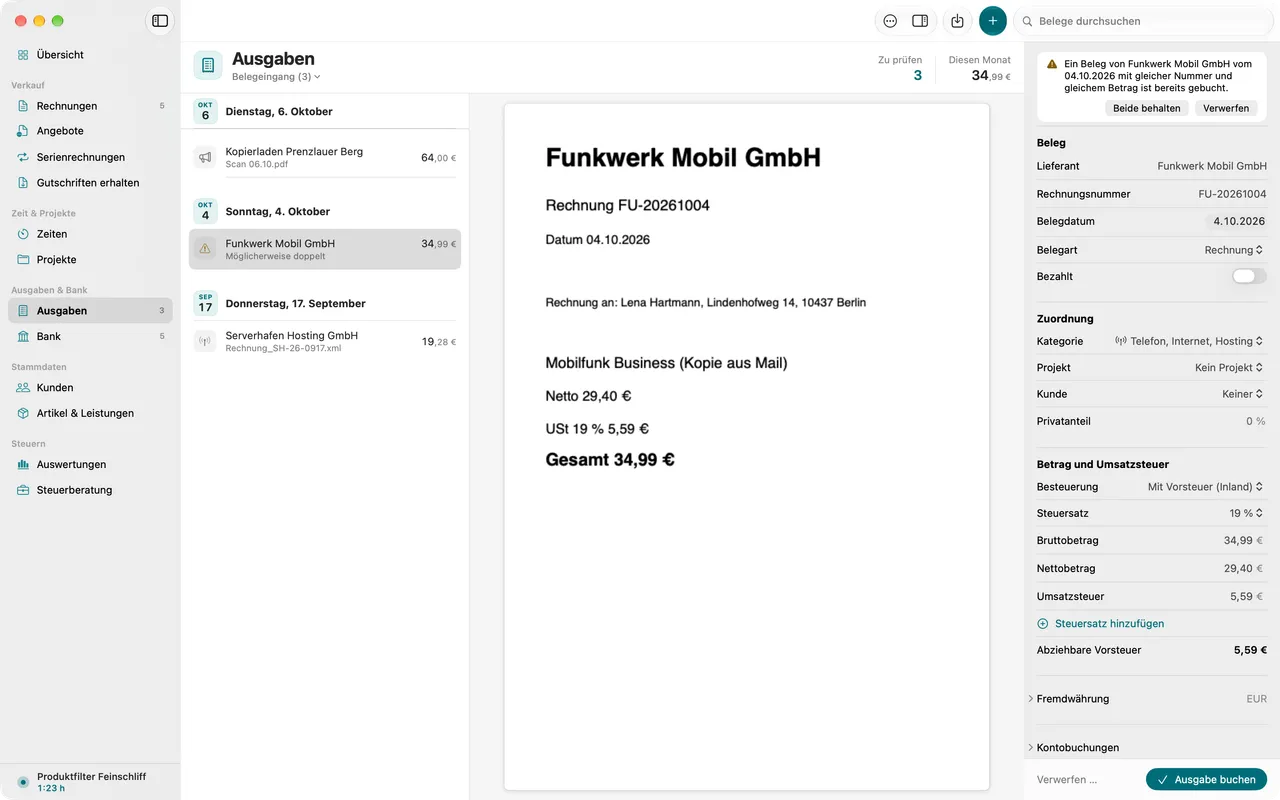Toggle the sidebar visibility icon
1280x800 pixels.
[x=160, y=21]
